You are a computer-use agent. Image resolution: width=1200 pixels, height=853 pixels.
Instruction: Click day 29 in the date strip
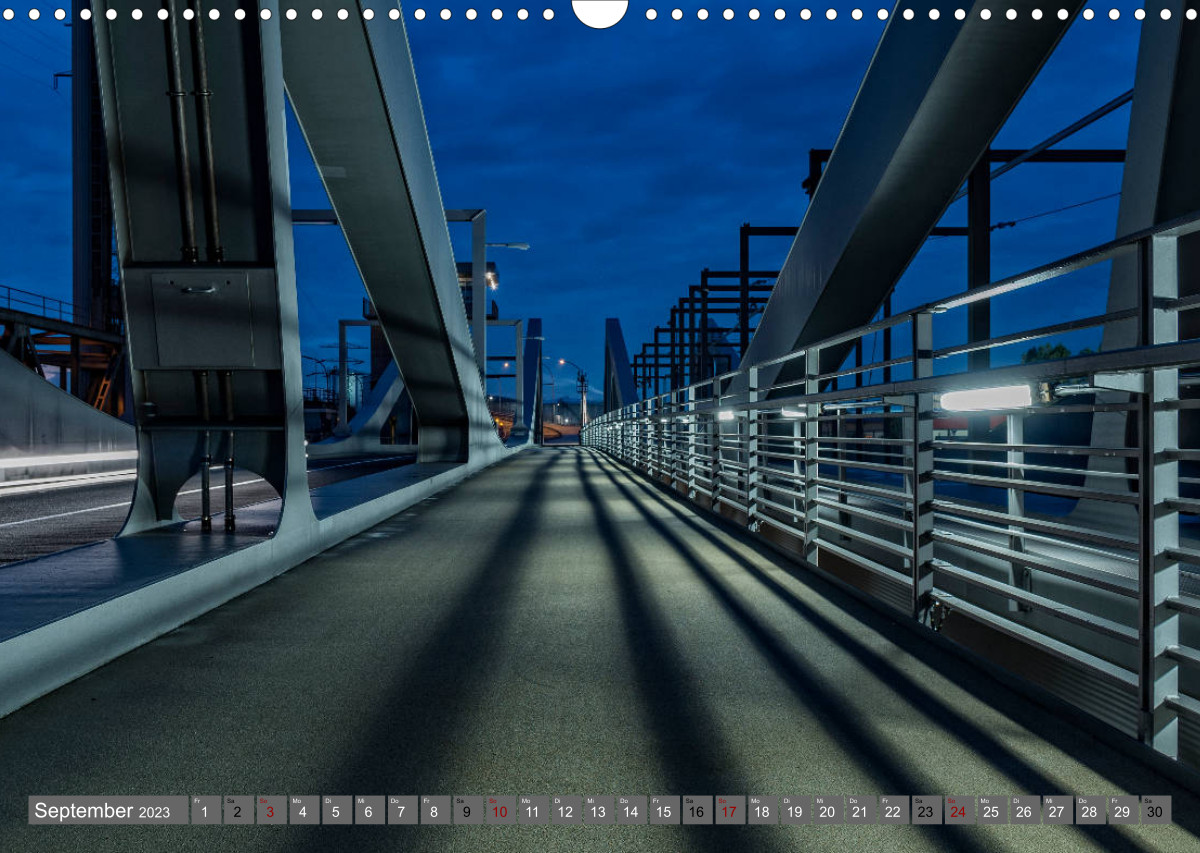1122,810
